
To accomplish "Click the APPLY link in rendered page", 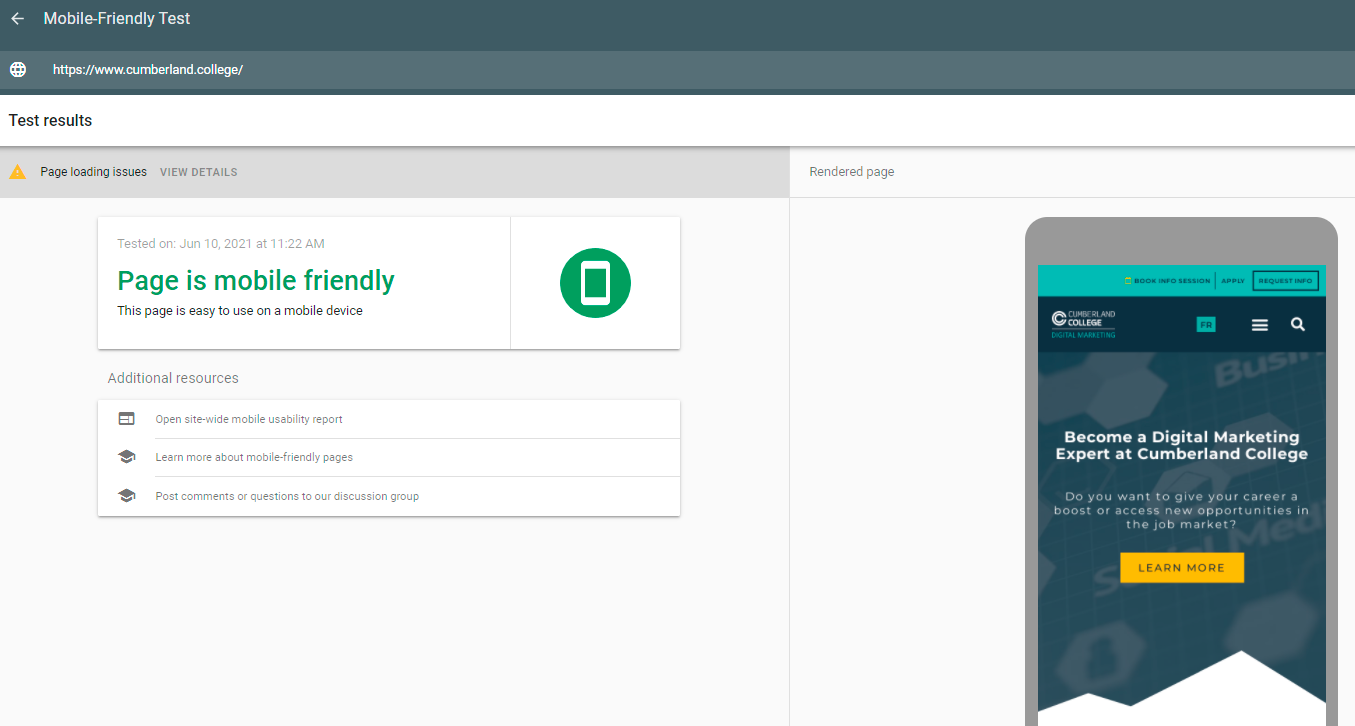I will [x=1233, y=281].
